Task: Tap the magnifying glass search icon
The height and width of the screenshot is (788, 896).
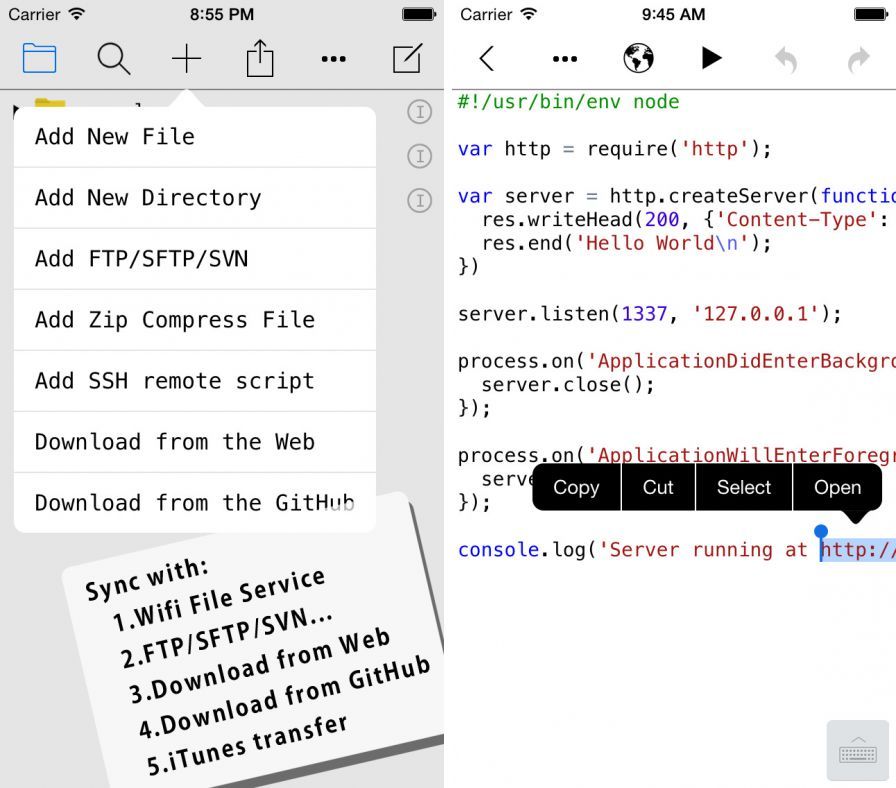Action: (x=113, y=59)
